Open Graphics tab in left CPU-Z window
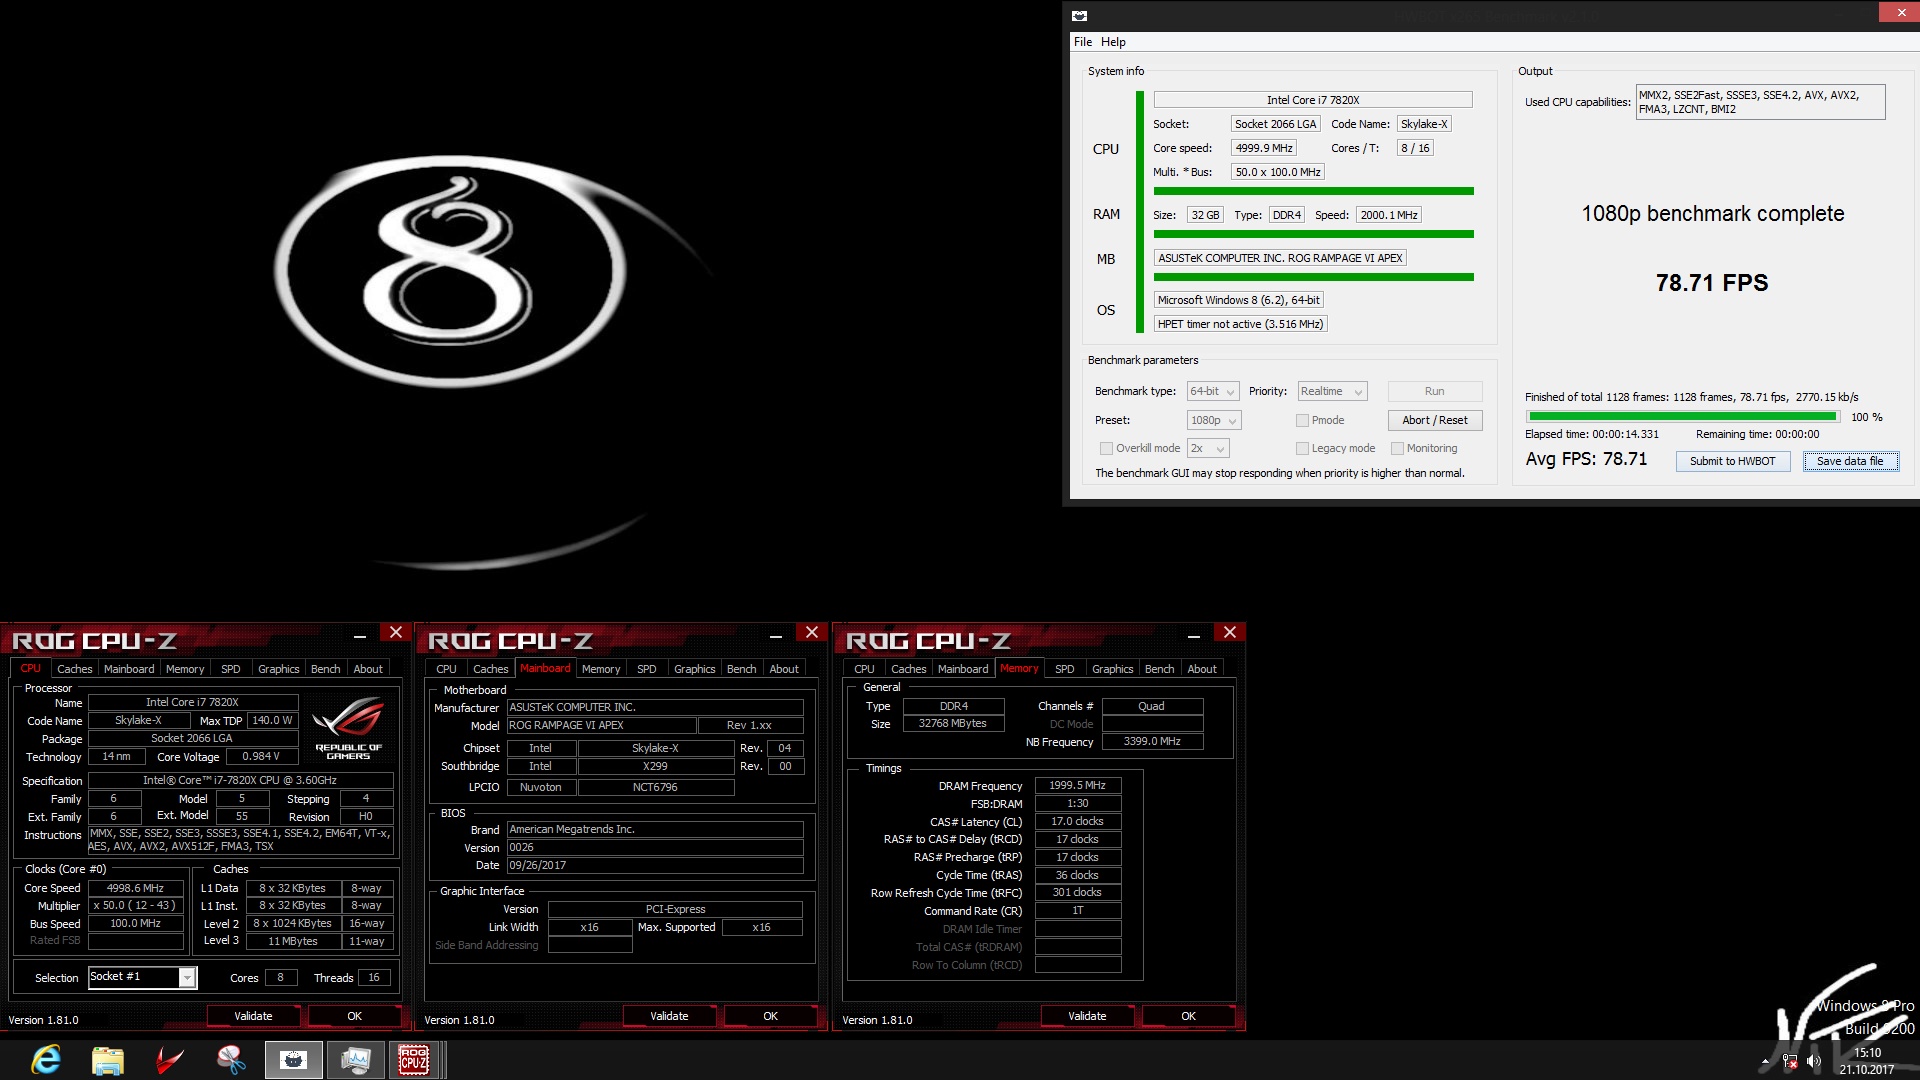Image resolution: width=1920 pixels, height=1080 pixels. [278, 669]
